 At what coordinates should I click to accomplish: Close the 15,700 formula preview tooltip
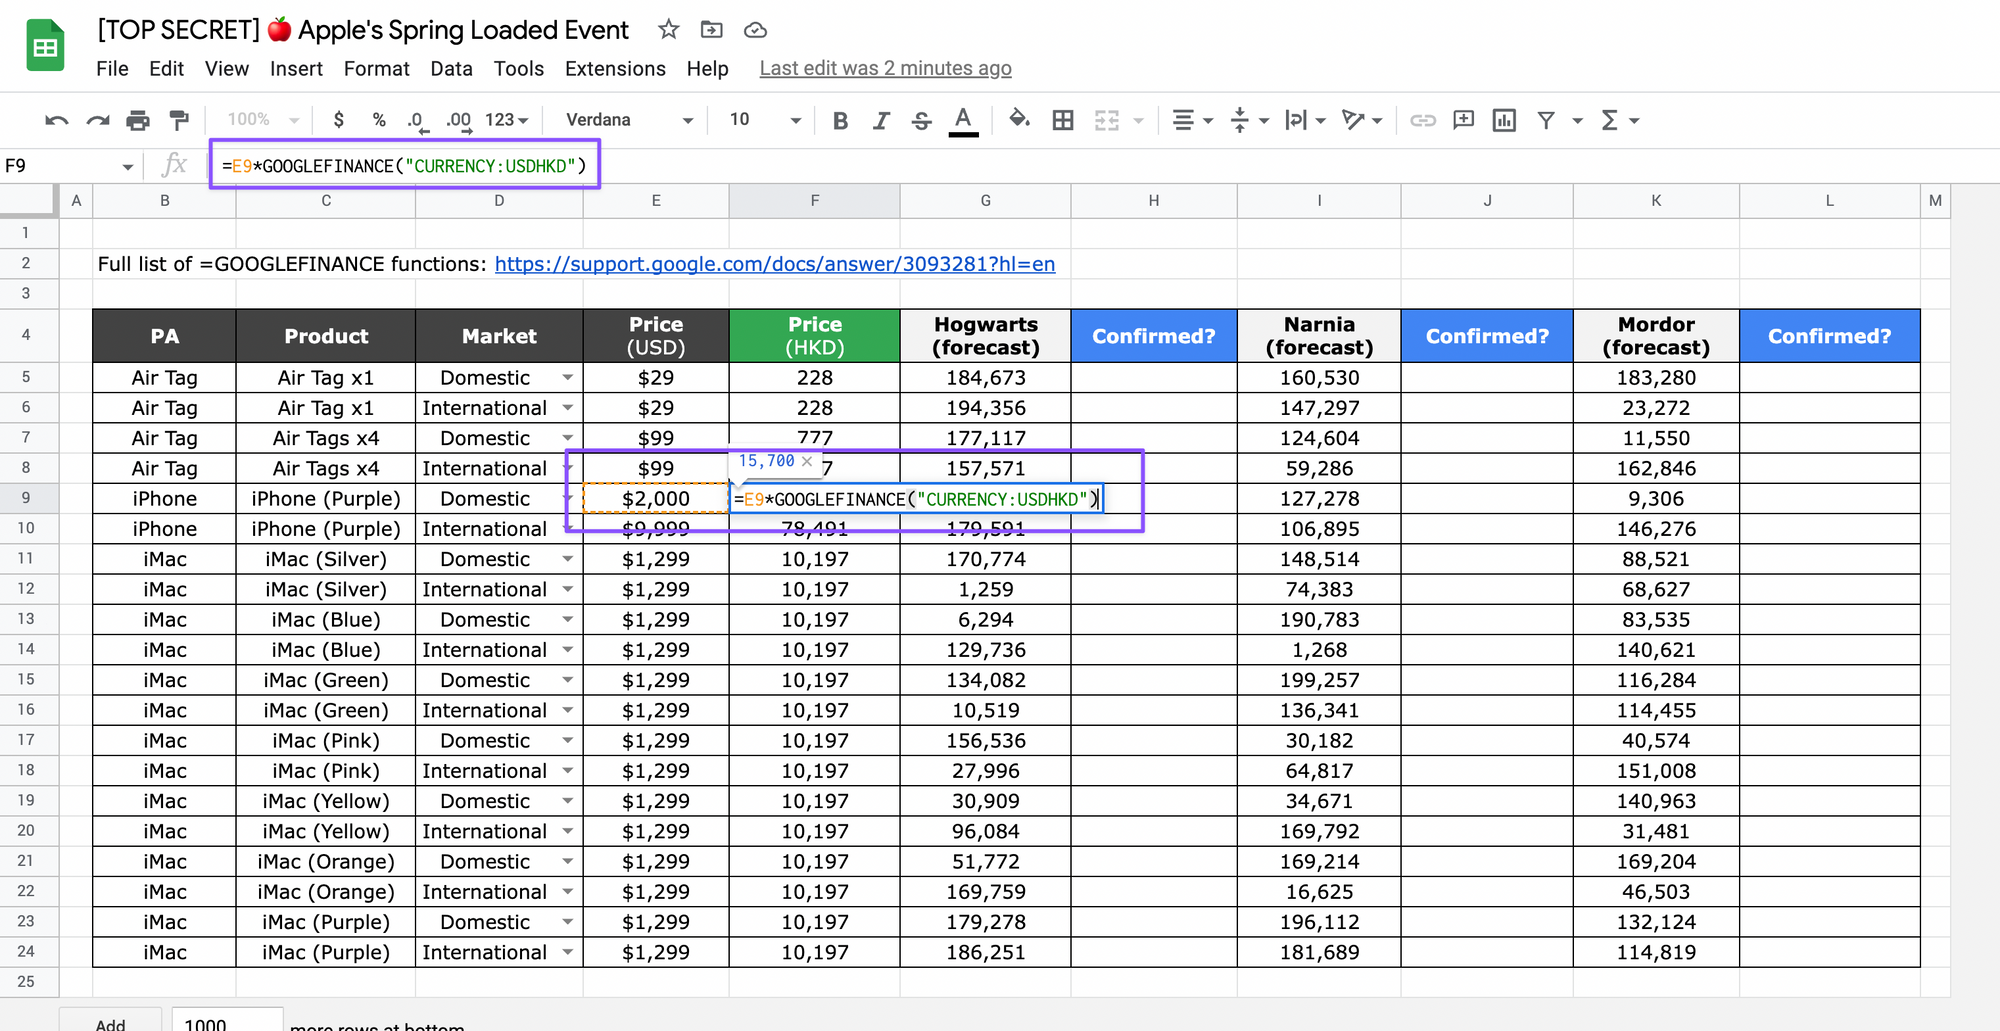(807, 461)
